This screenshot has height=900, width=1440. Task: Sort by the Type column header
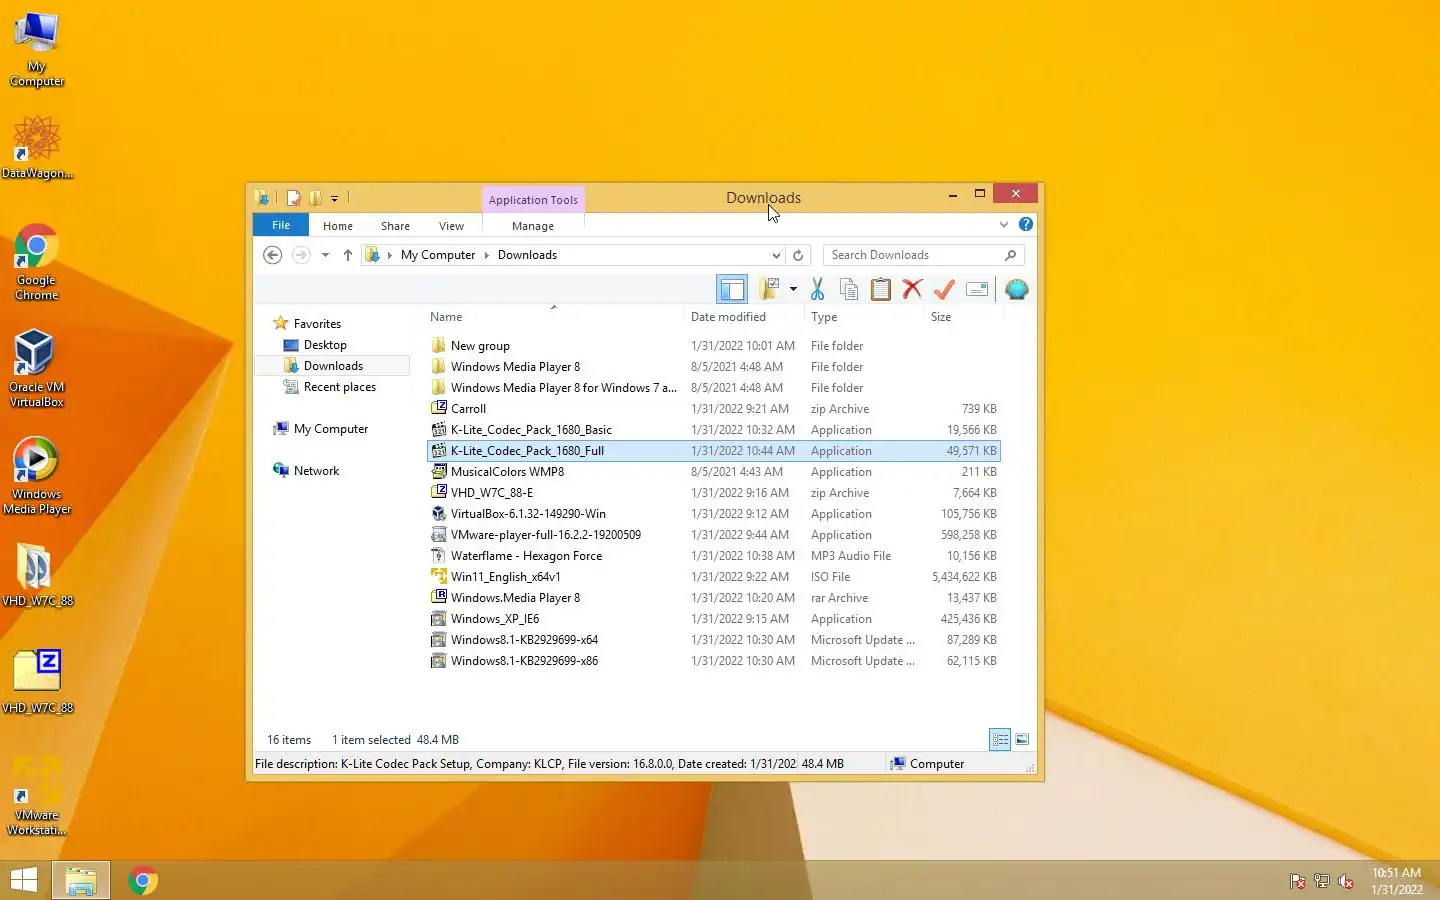tap(824, 317)
